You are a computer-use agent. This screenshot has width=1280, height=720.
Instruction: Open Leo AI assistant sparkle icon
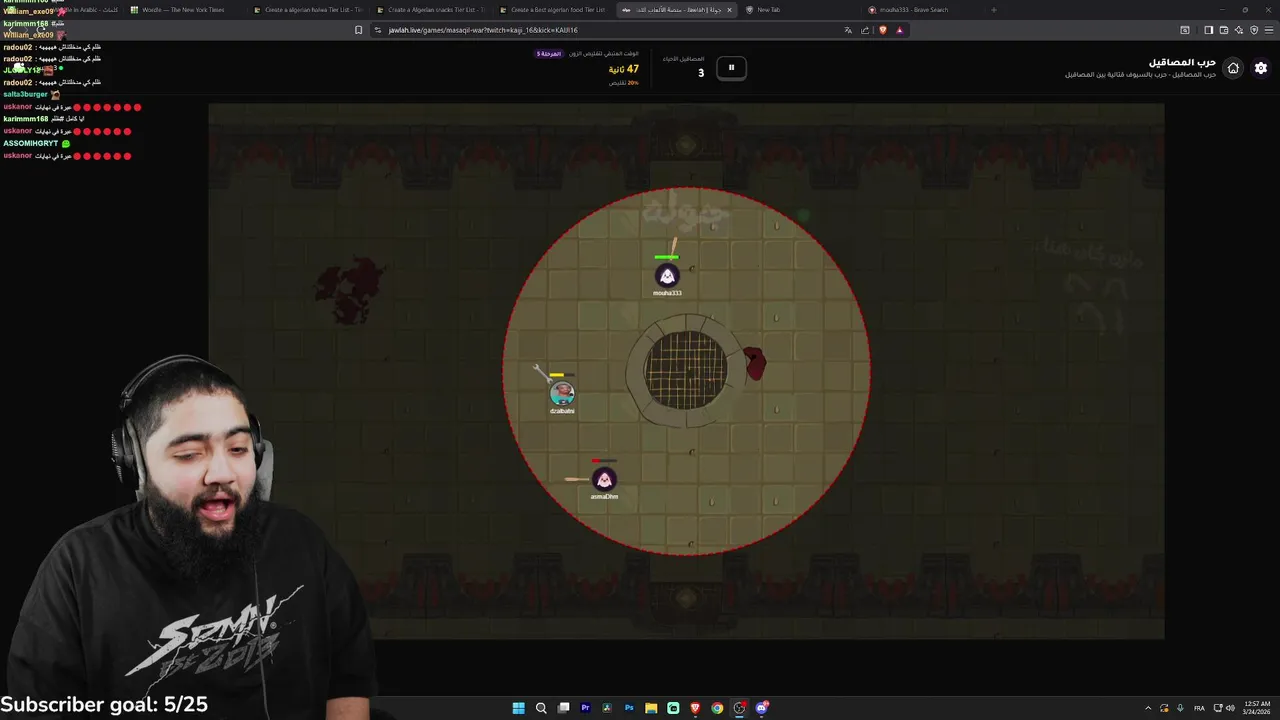click(1239, 30)
